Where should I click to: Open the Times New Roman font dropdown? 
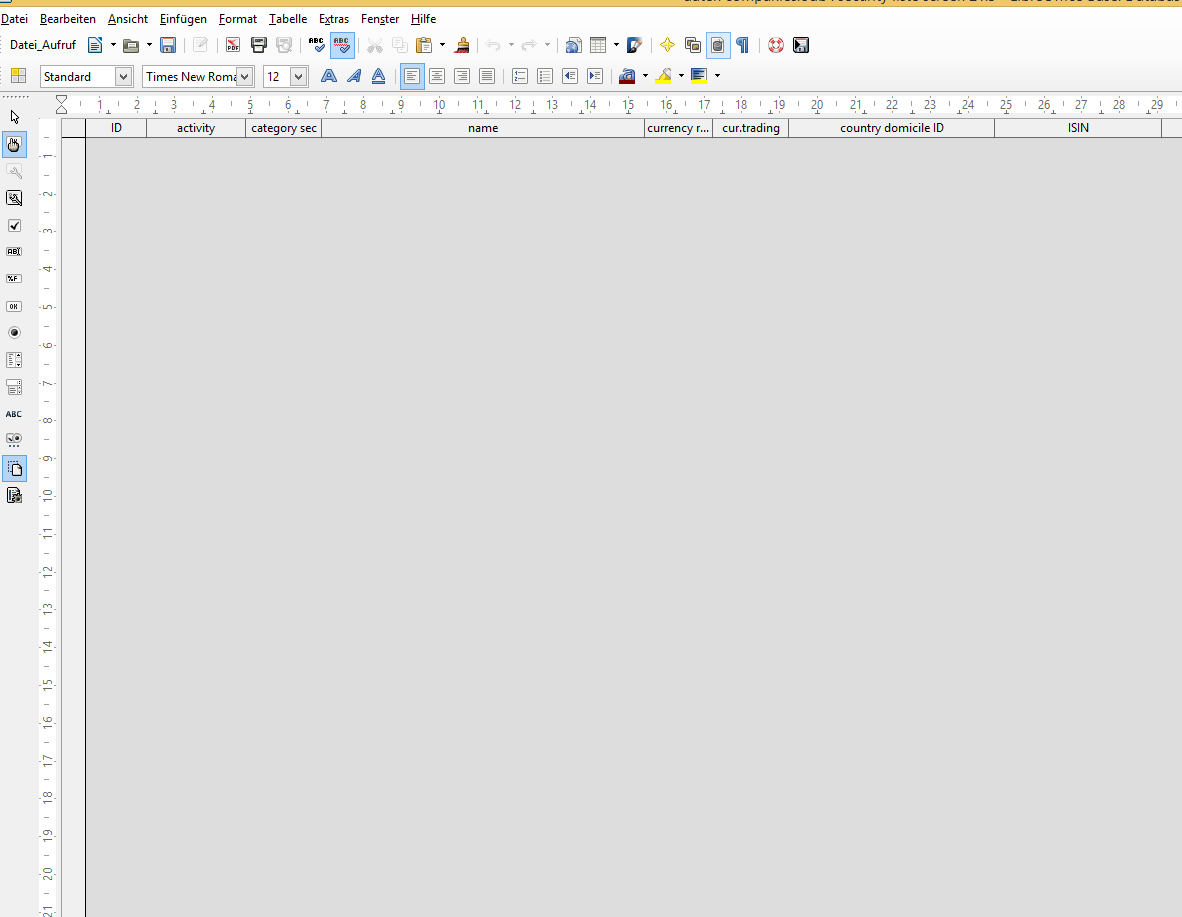[x=244, y=76]
